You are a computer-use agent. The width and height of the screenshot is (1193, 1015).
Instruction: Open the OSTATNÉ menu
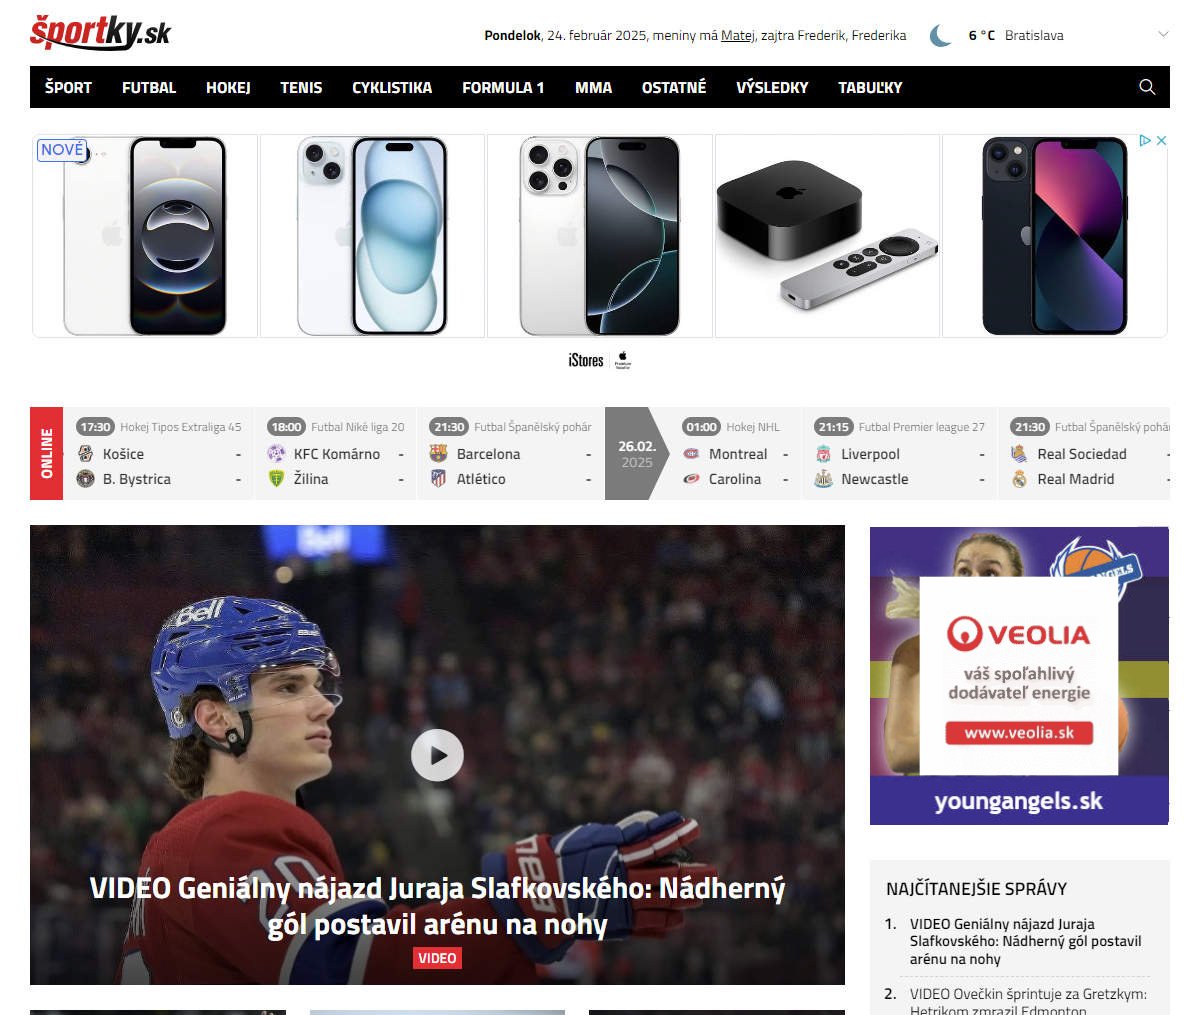tap(673, 88)
